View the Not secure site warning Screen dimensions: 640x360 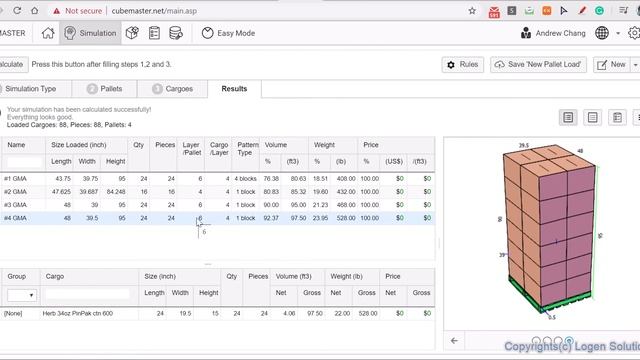(x=78, y=11)
